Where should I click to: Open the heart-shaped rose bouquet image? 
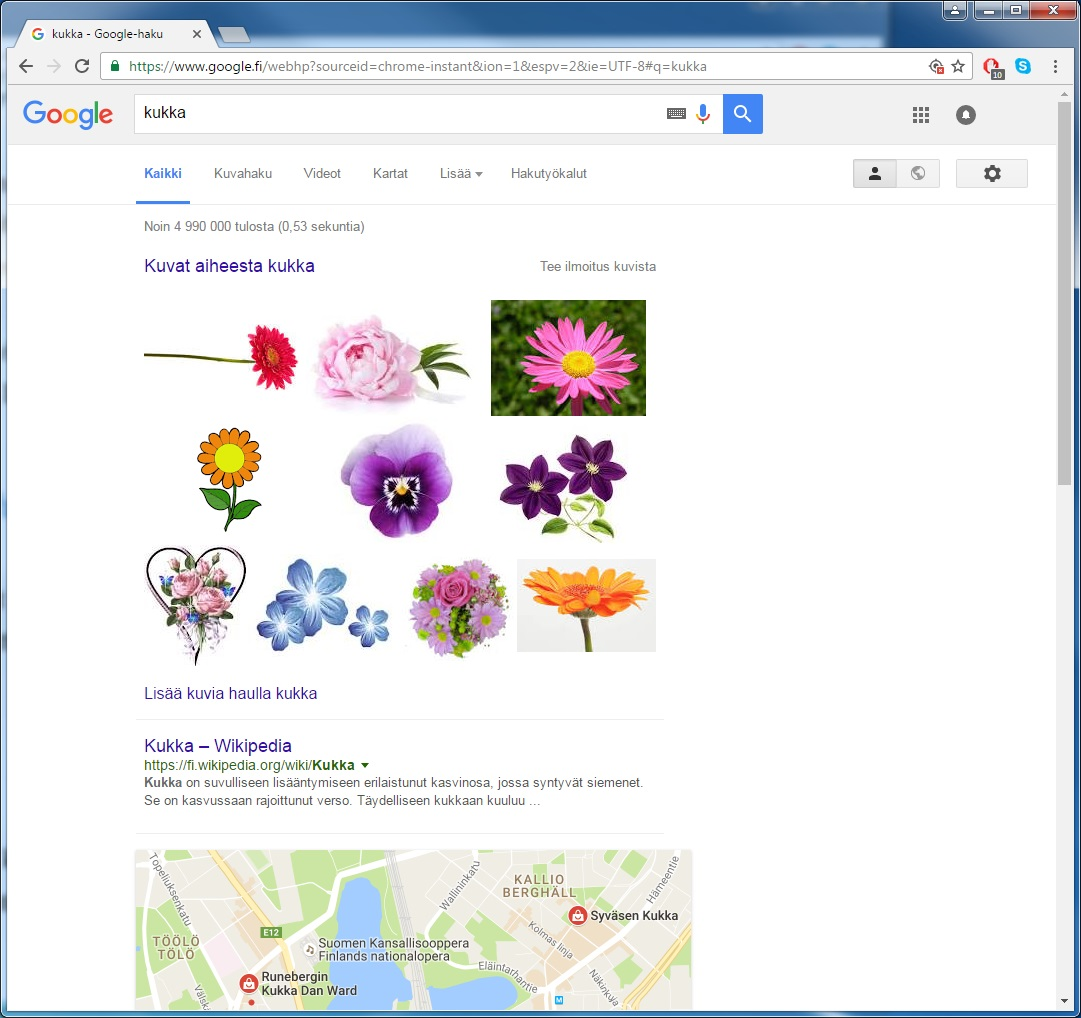pos(196,605)
